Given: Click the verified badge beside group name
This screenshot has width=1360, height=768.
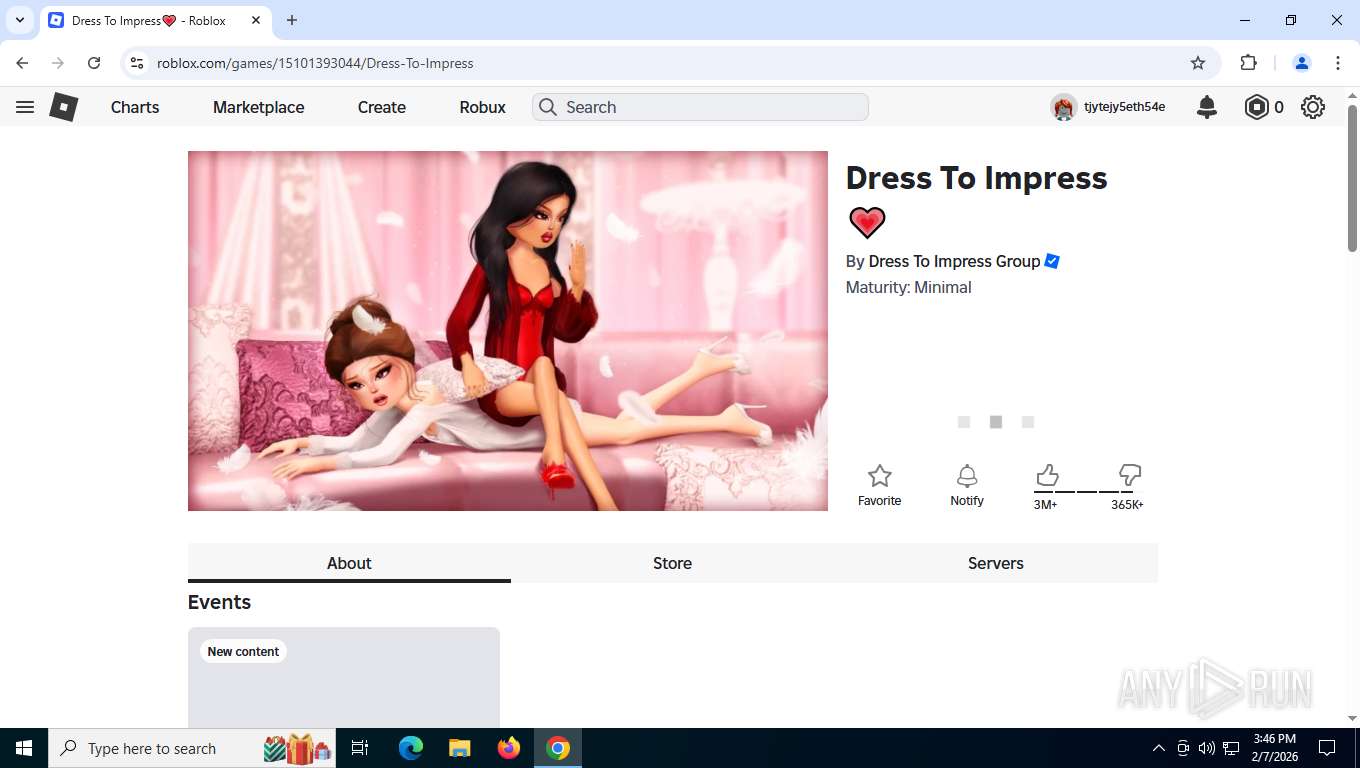Looking at the screenshot, I should (x=1052, y=261).
